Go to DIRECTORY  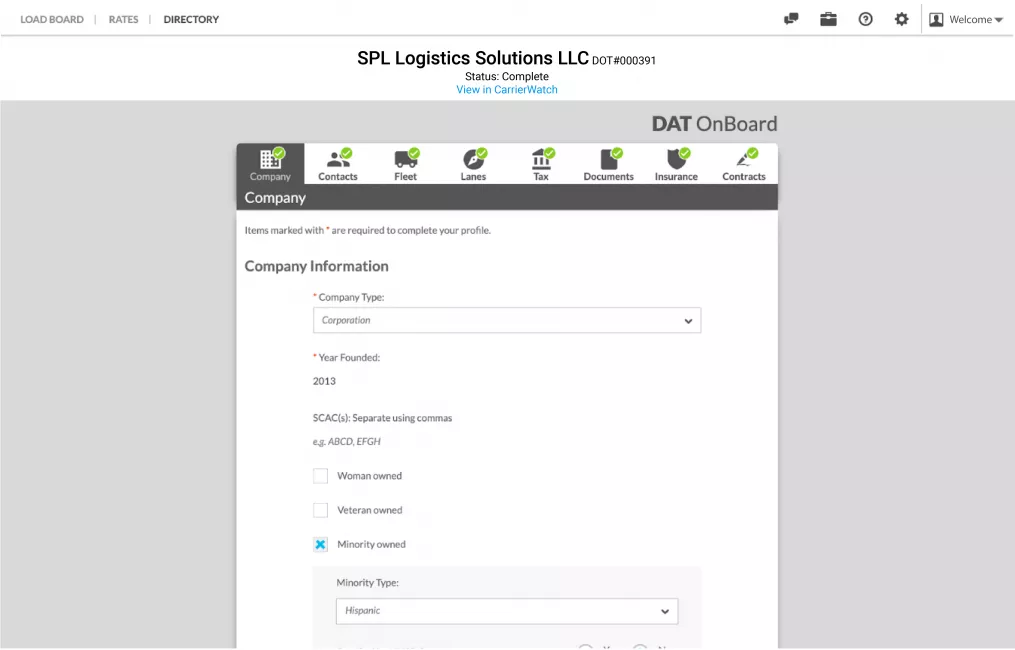191,19
